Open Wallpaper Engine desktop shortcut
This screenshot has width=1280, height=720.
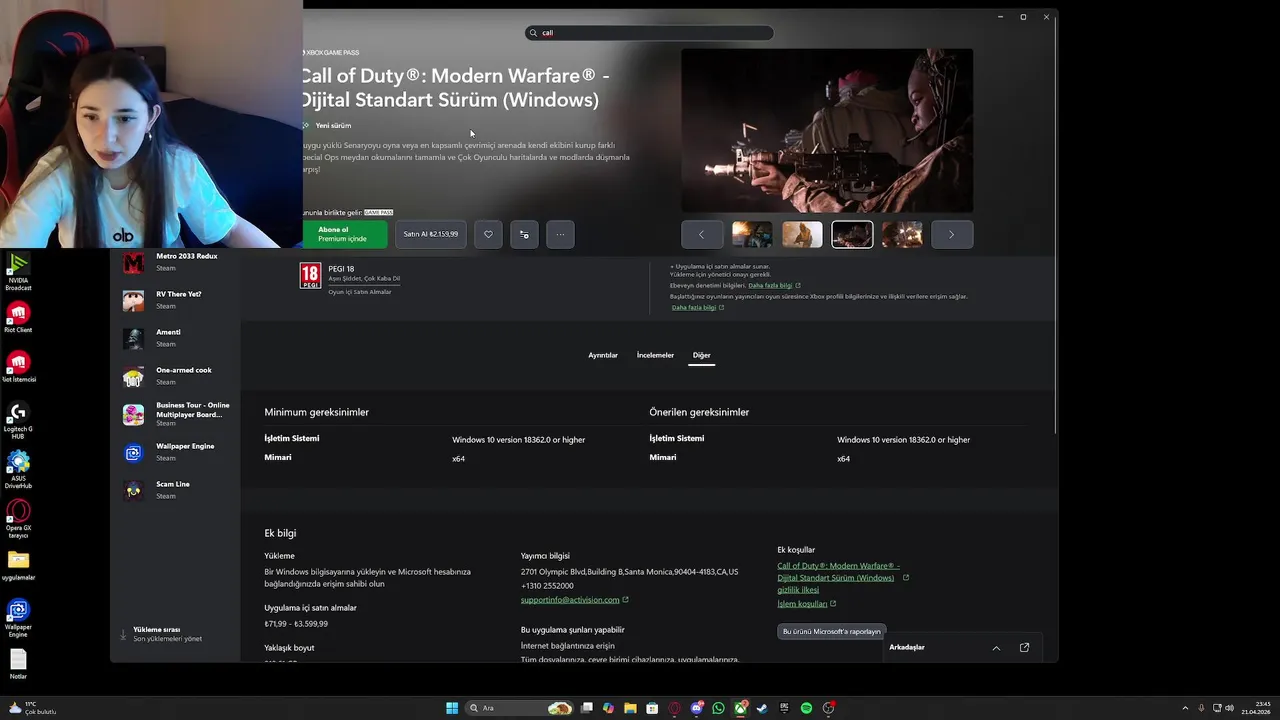pos(18,619)
